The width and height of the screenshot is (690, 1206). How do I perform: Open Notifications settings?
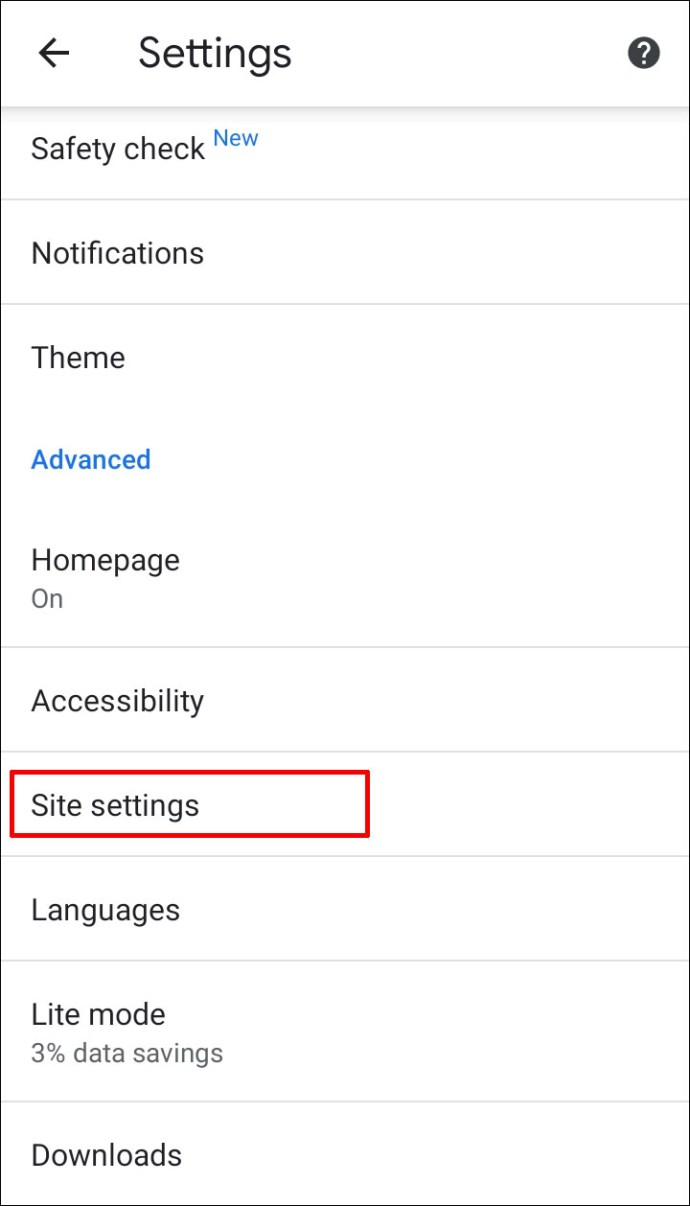117,253
